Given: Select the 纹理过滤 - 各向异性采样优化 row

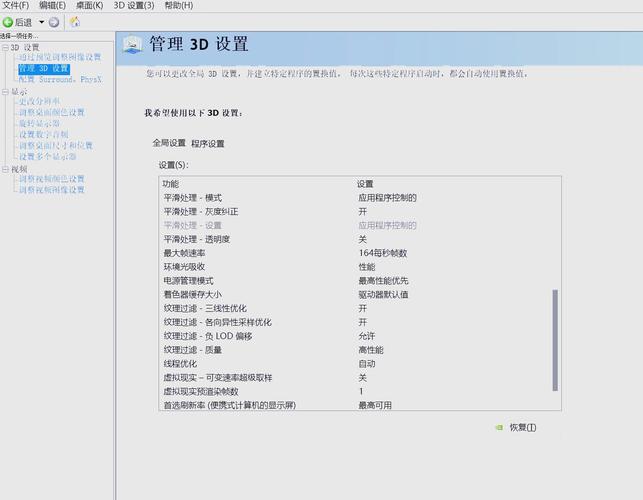Looking at the screenshot, I should tap(355, 322).
